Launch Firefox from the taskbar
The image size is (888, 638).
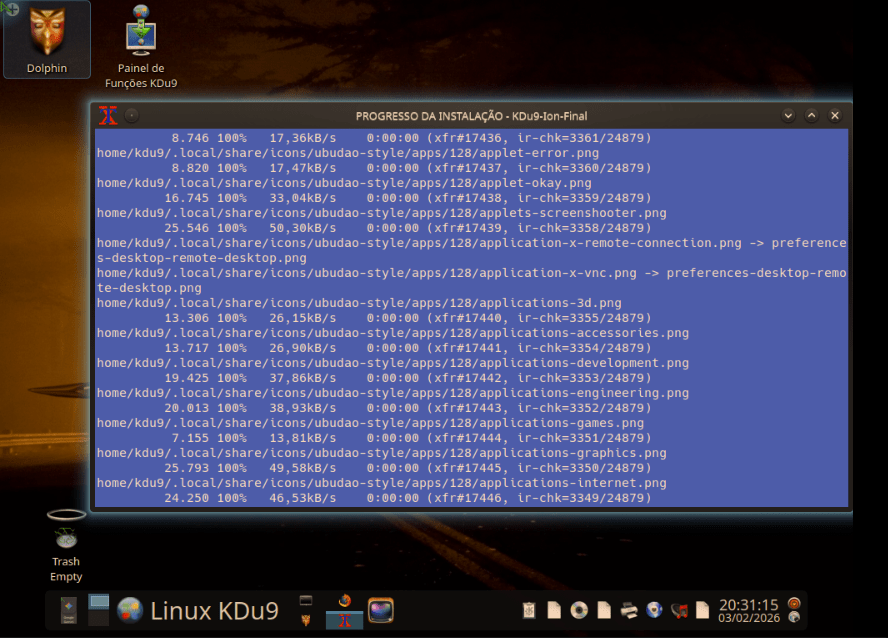(345, 601)
